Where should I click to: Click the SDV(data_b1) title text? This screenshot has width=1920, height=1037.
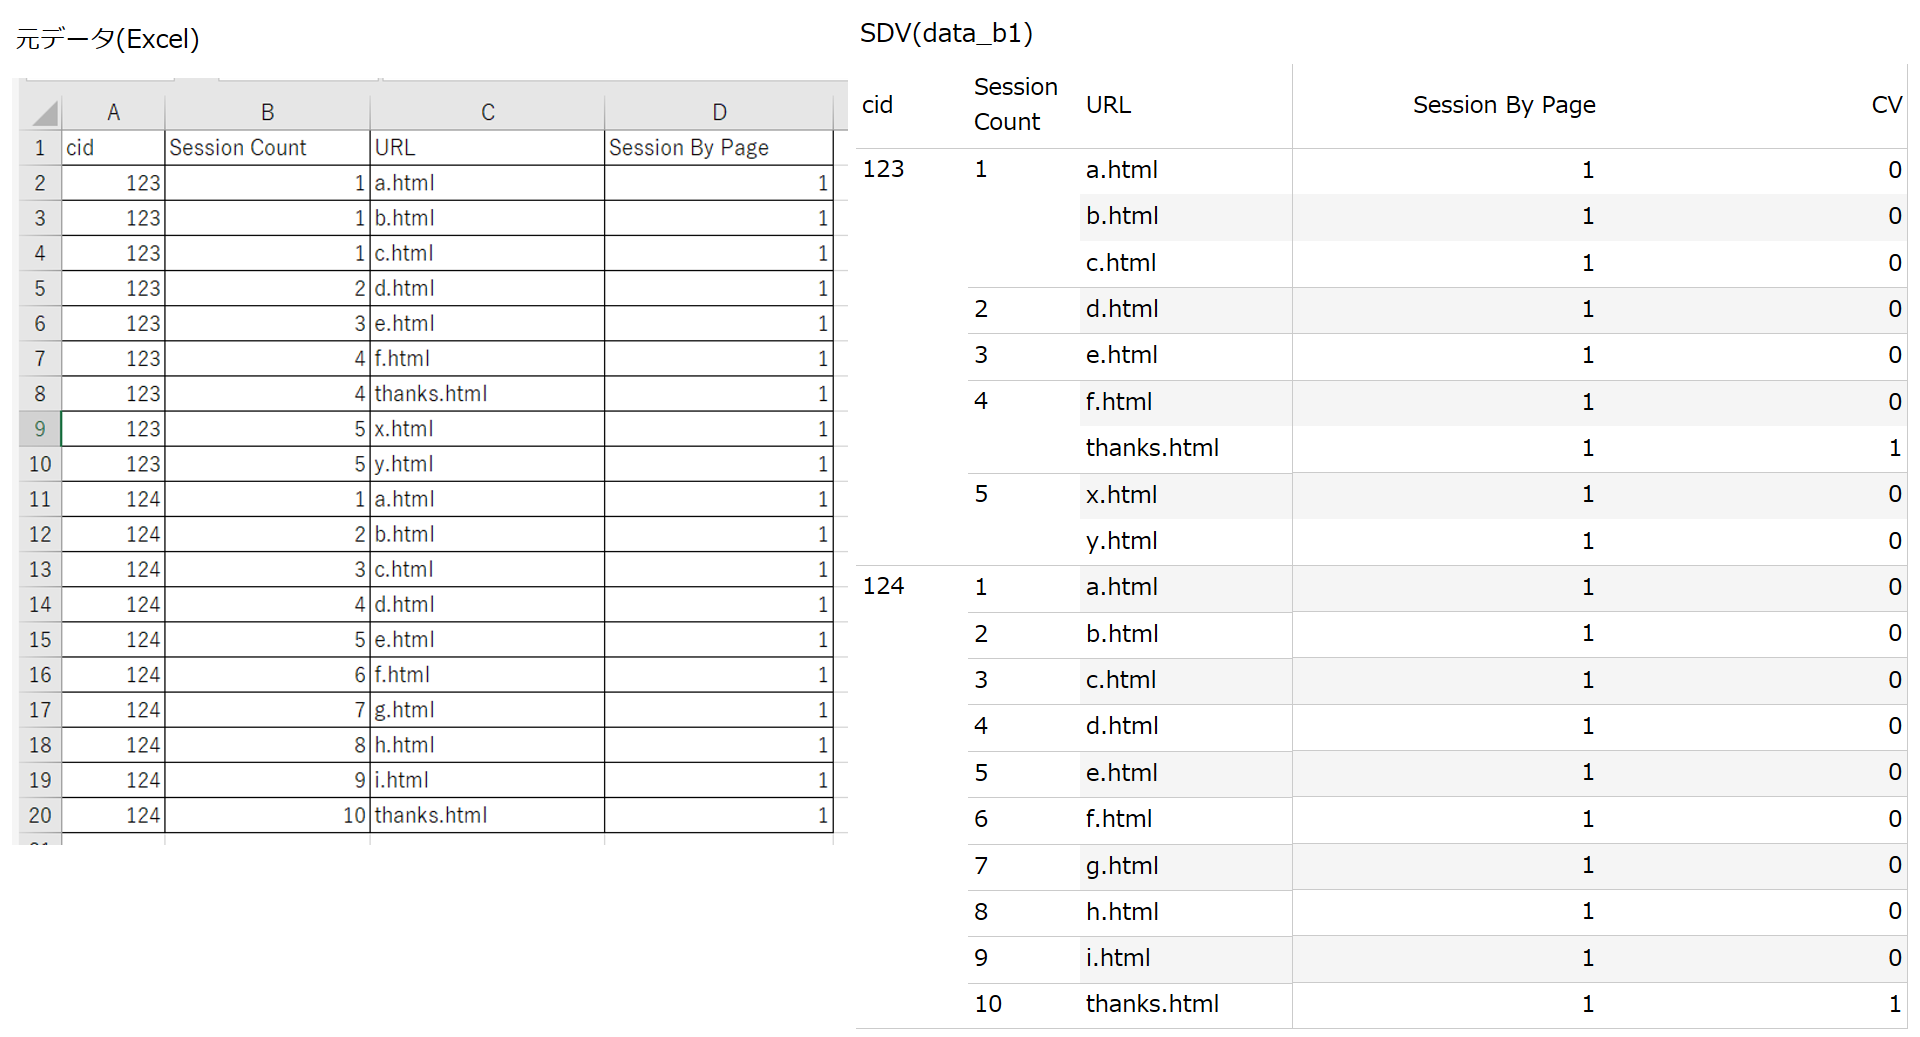946,33
